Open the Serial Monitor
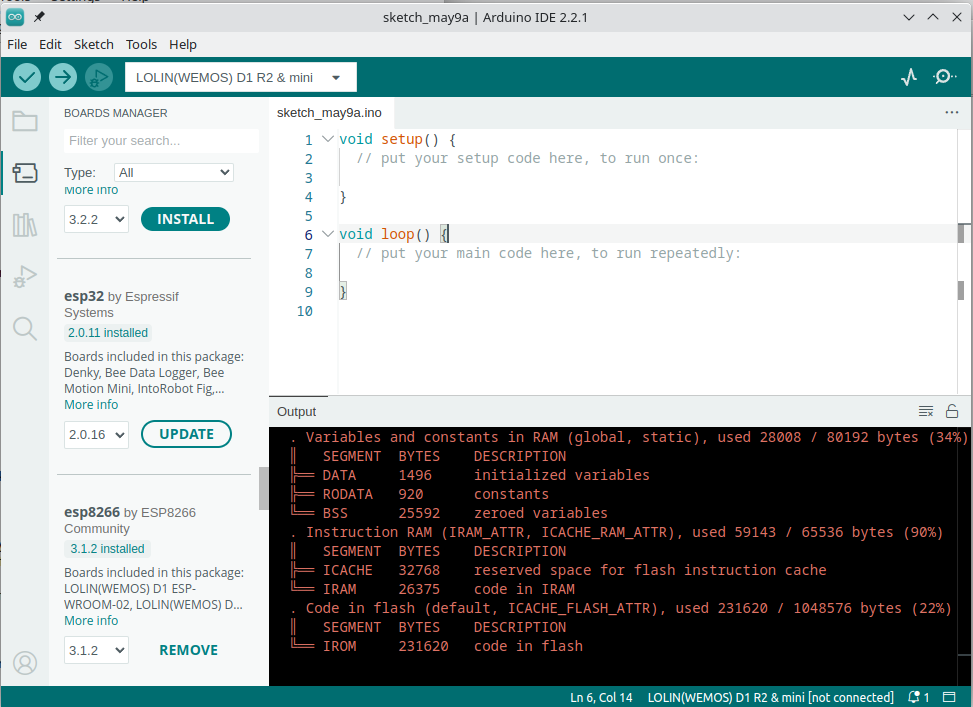 [944, 77]
